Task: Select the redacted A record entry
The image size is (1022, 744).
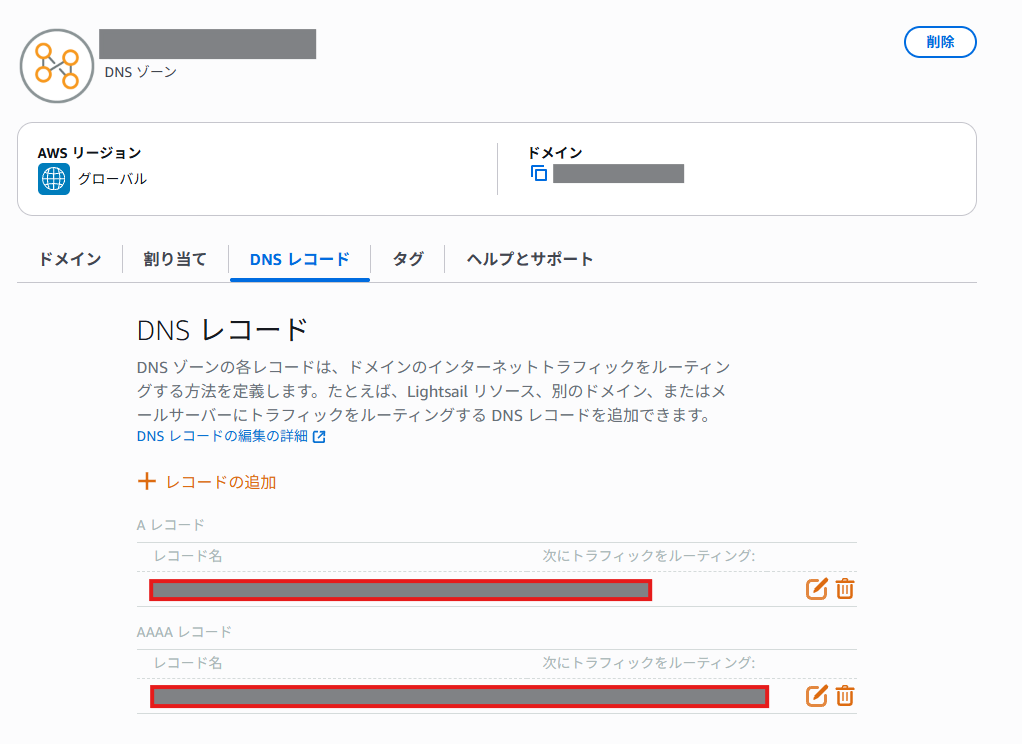Action: 400,590
